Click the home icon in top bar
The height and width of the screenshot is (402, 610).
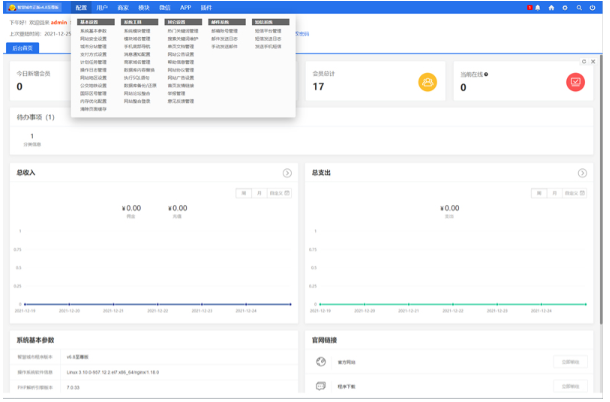tap(552, 7)
